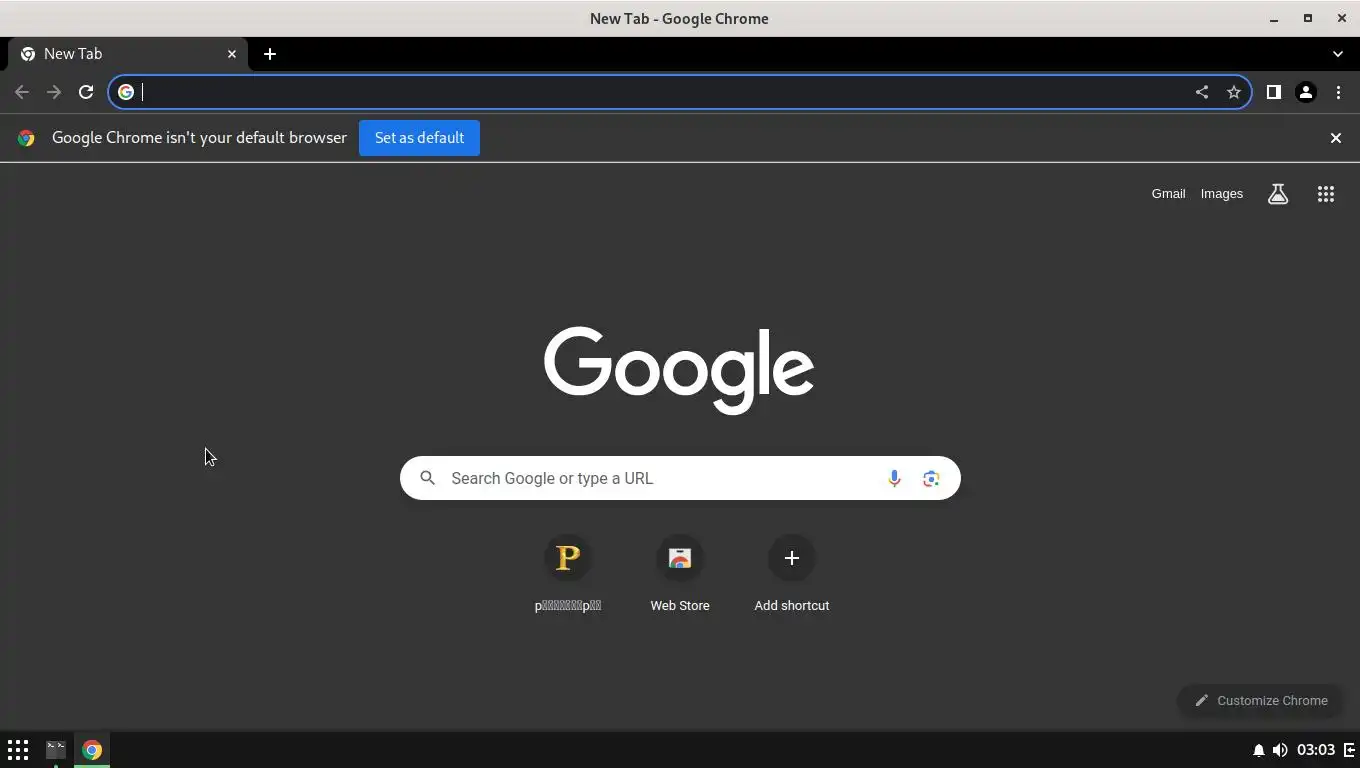Open the Web Store shortcut
This screenshot has width=1360, height=768.
(x=680, y=558)
